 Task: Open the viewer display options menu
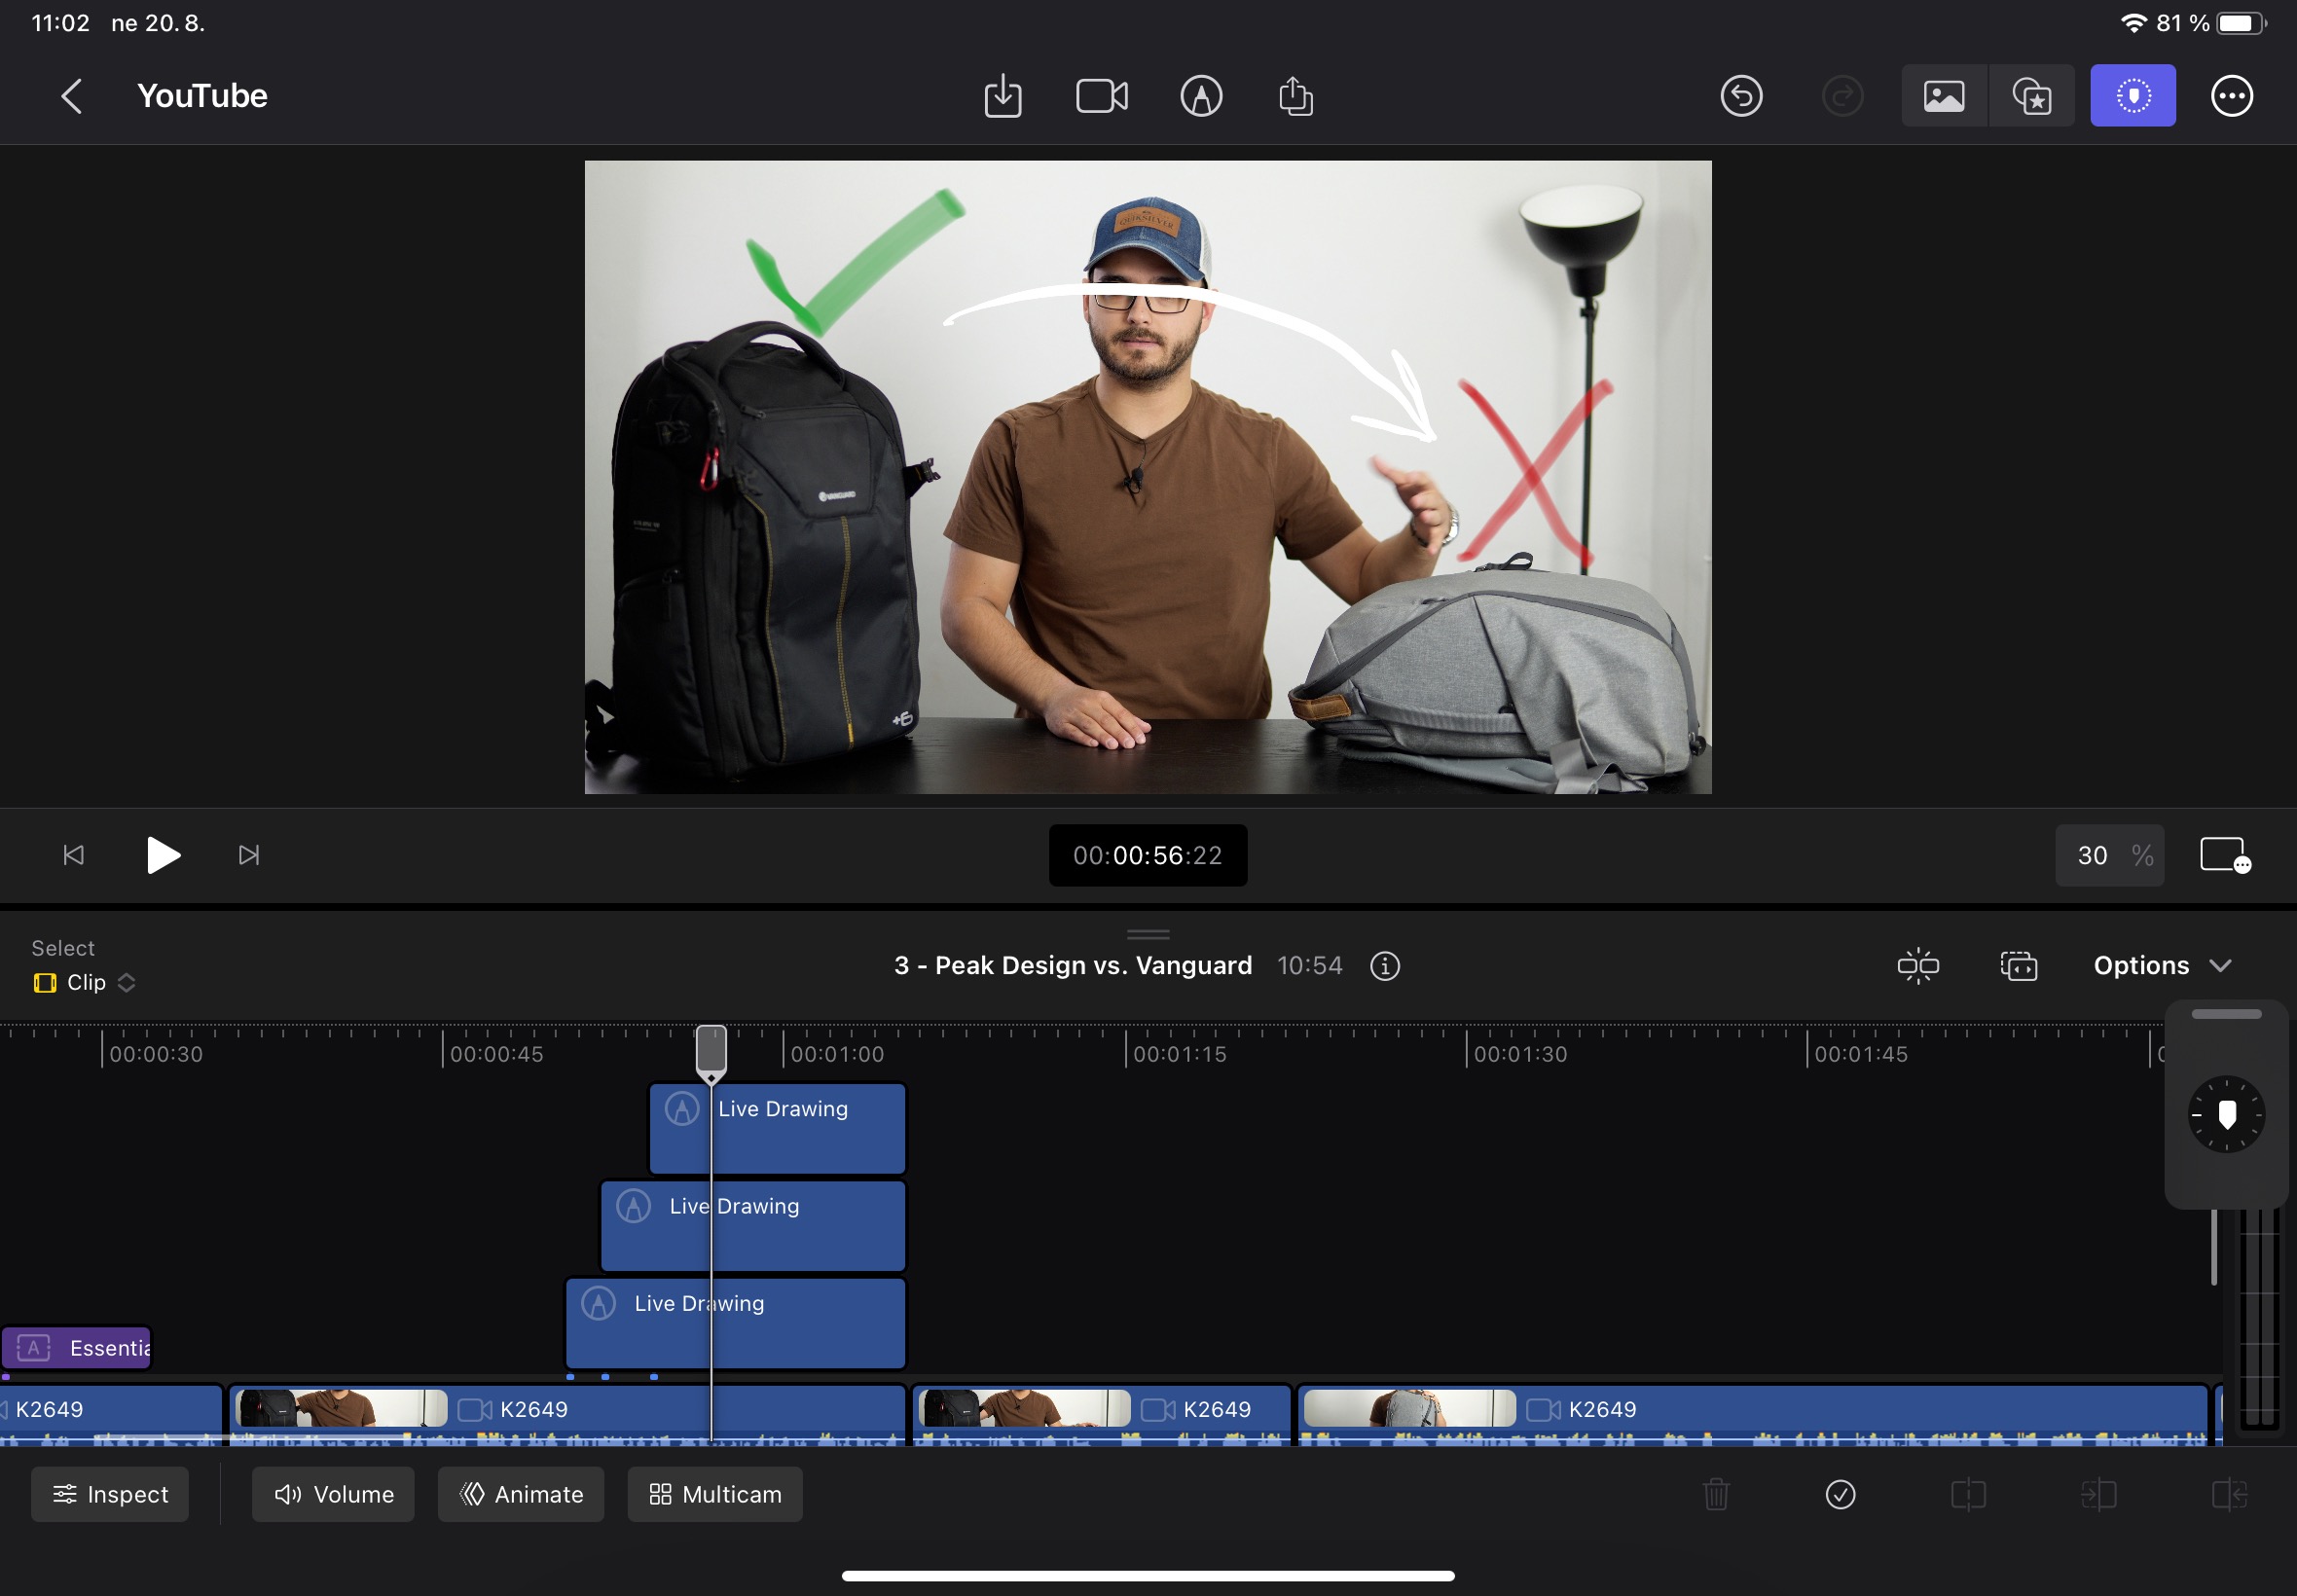[x=2224, y=856]
